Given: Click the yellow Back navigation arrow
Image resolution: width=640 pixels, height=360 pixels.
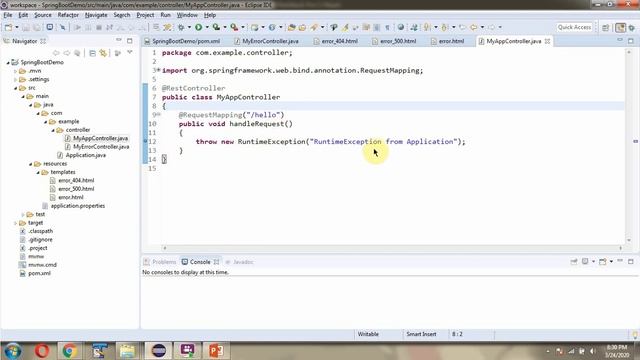Looking at the screenshot, I should coord(473,27).
